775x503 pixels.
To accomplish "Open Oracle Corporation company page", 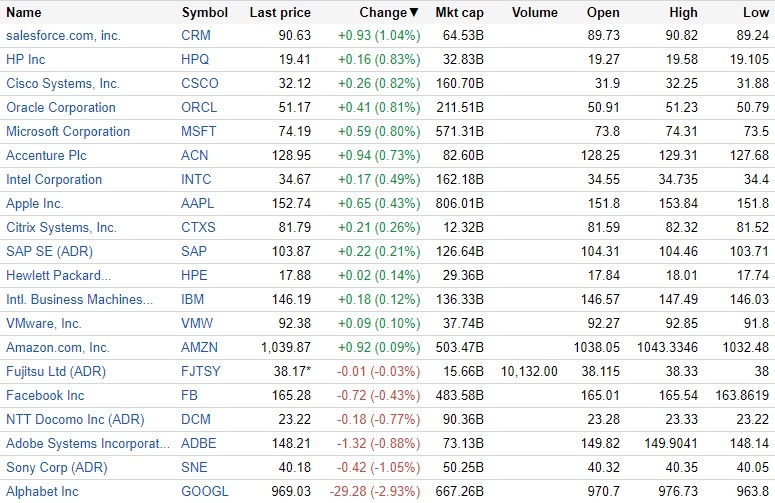I will point(61,108).
